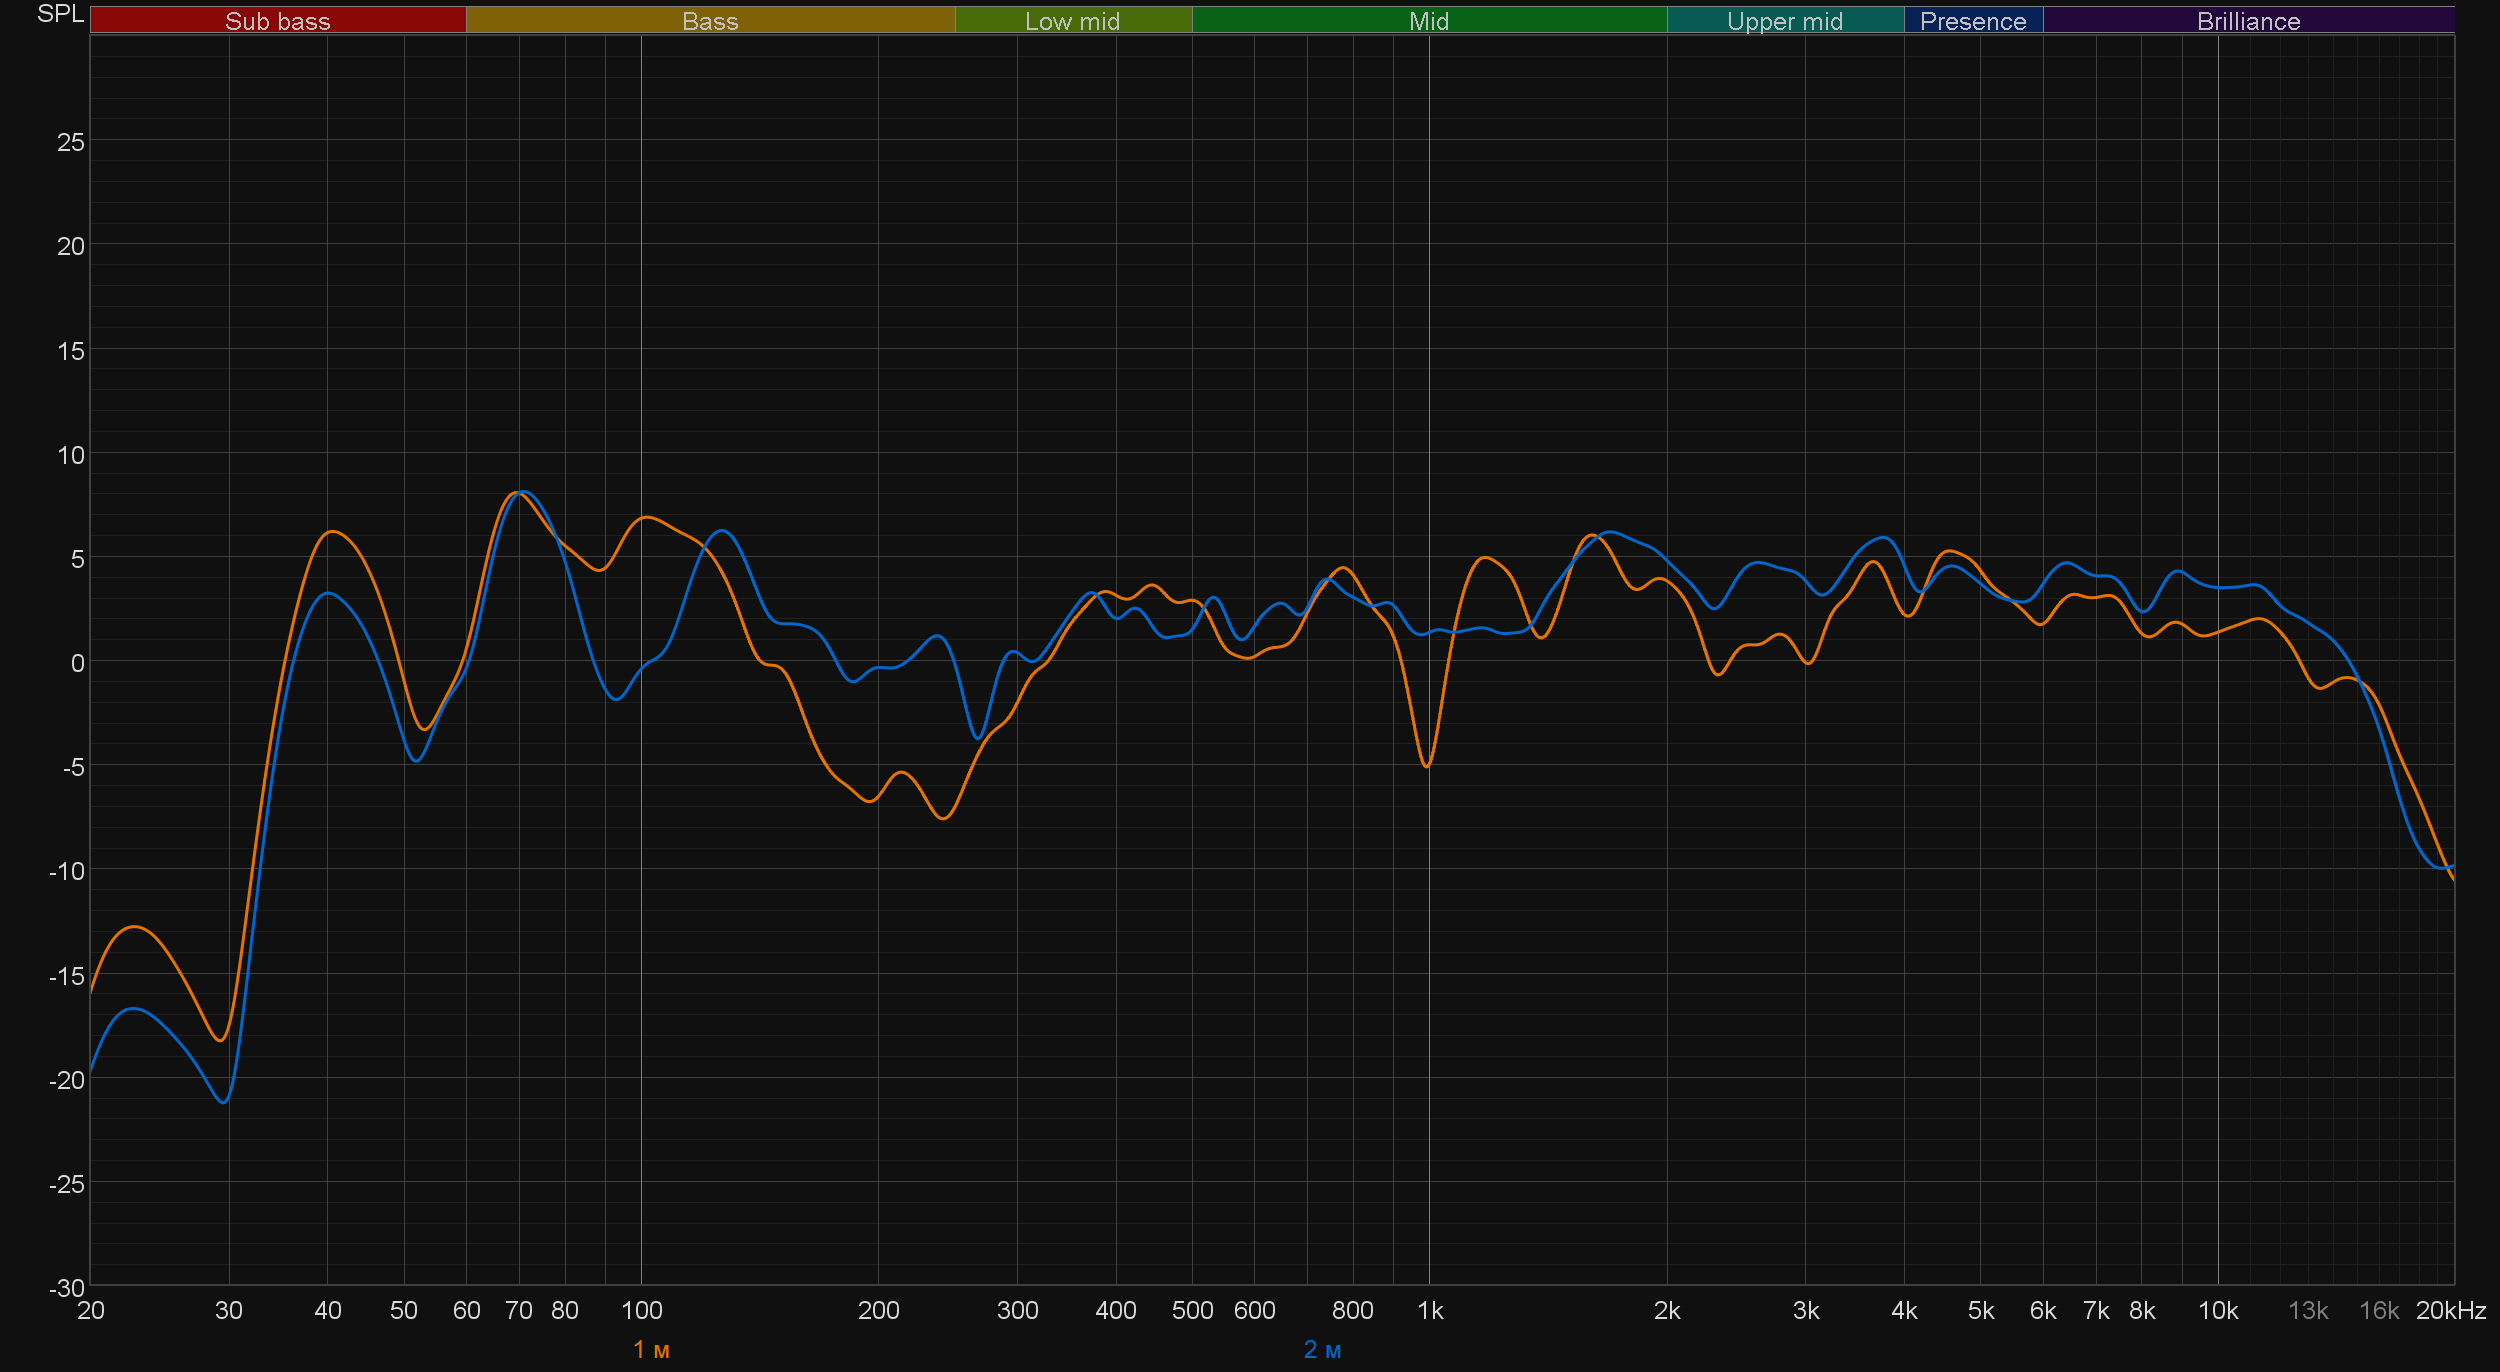Select the Mid frequency band header
The height and width of the screenshot is (1372, 2500).
(1428, 21)
